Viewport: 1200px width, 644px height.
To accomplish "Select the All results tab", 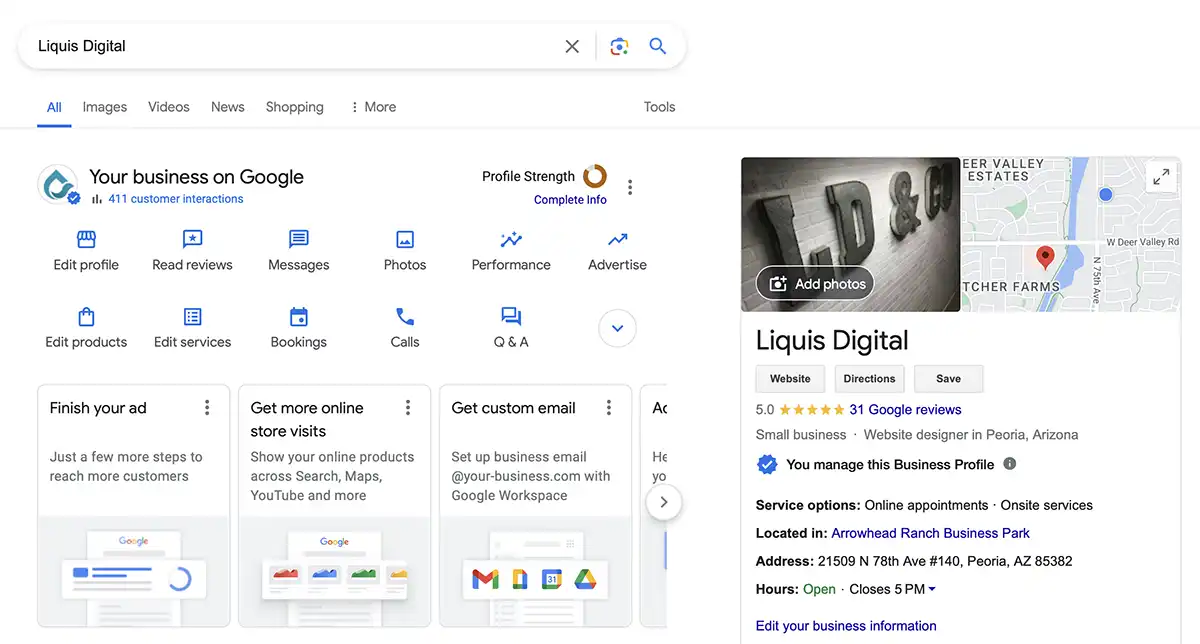I will [x=54, y=107].
